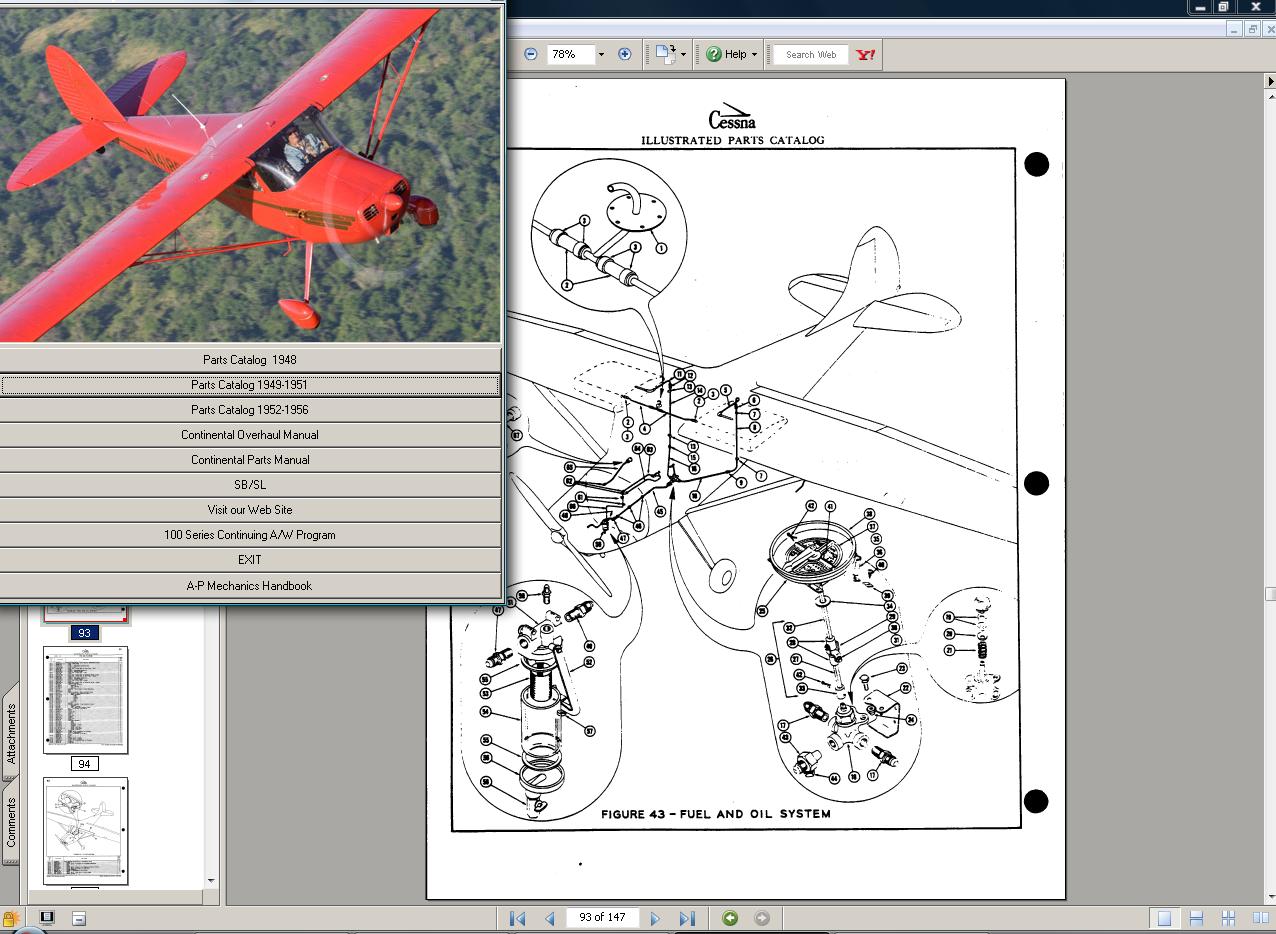Screen dimensions: 1276x934
Task: Toggle continuous page layout mode
Action: coord(1196,917)
